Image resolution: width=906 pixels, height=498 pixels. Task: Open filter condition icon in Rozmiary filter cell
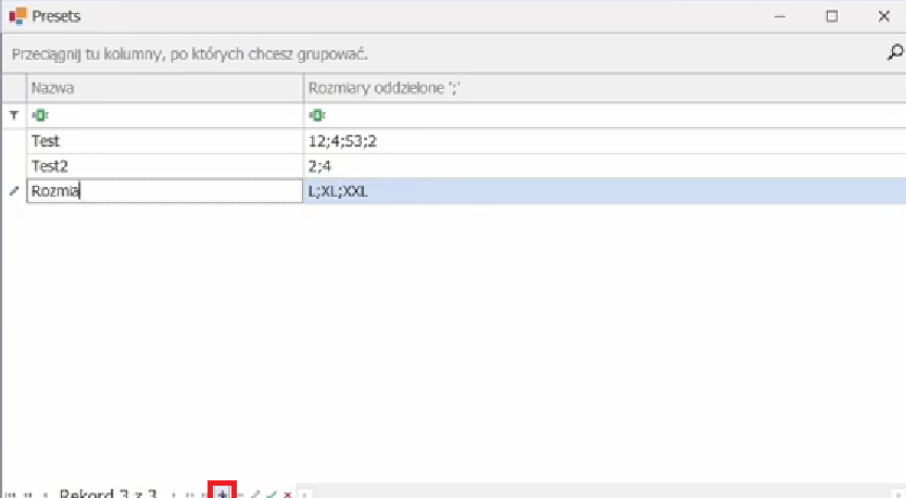click(315, 116)
